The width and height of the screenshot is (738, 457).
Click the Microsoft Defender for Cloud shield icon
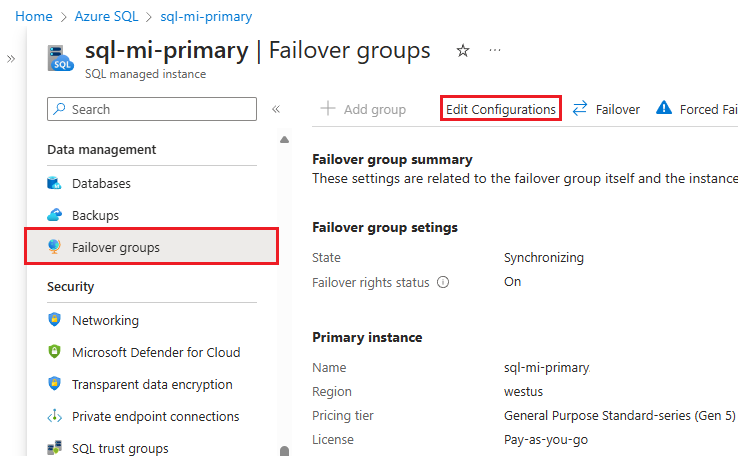pyautogui.click(x=55, y=352)
